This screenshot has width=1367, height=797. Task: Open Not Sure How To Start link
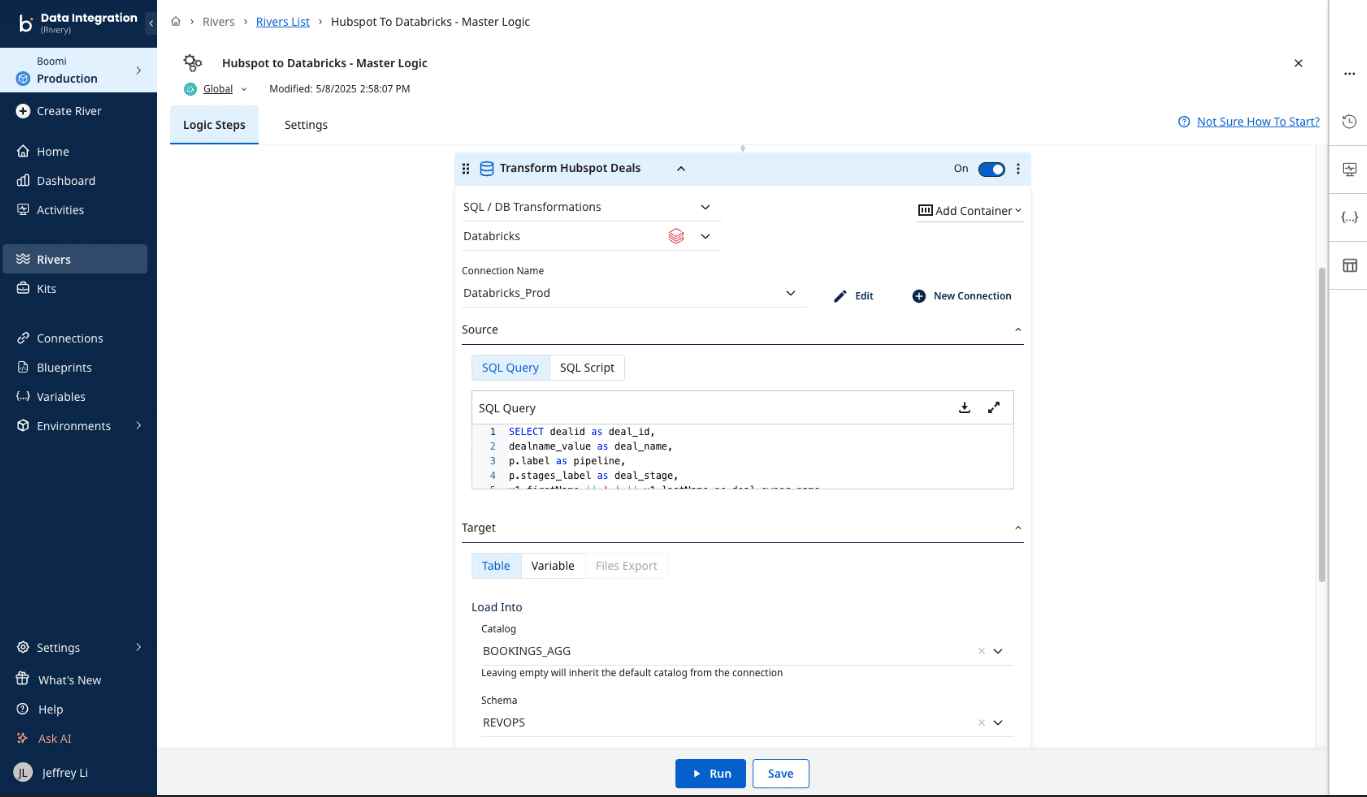(x=1258, y=122)
